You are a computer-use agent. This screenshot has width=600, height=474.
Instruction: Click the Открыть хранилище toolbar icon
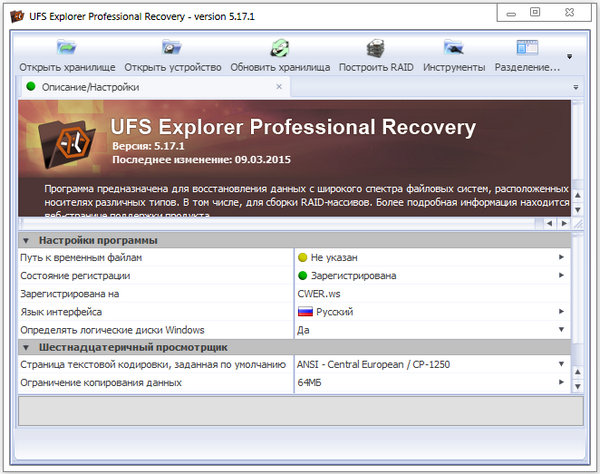[x=67, y=48]
